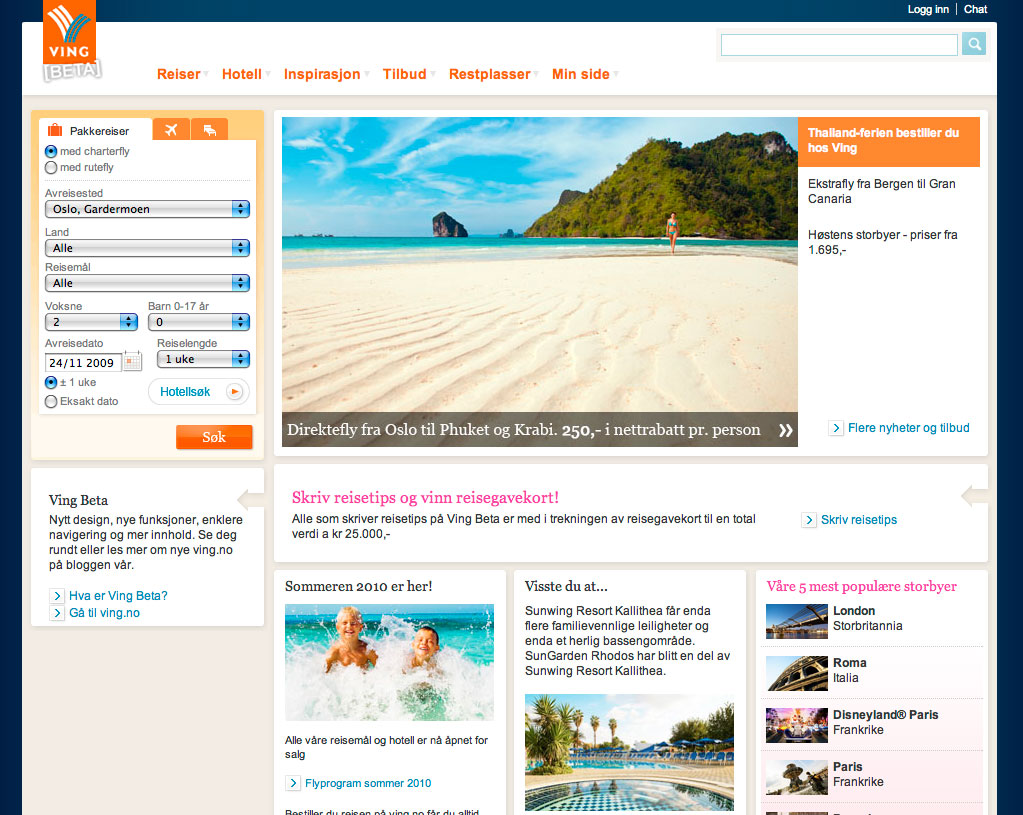Click the Sunwing resort pool photo
The width and height of the screenshot is (1023, 815).
click(x=629, y=752)
